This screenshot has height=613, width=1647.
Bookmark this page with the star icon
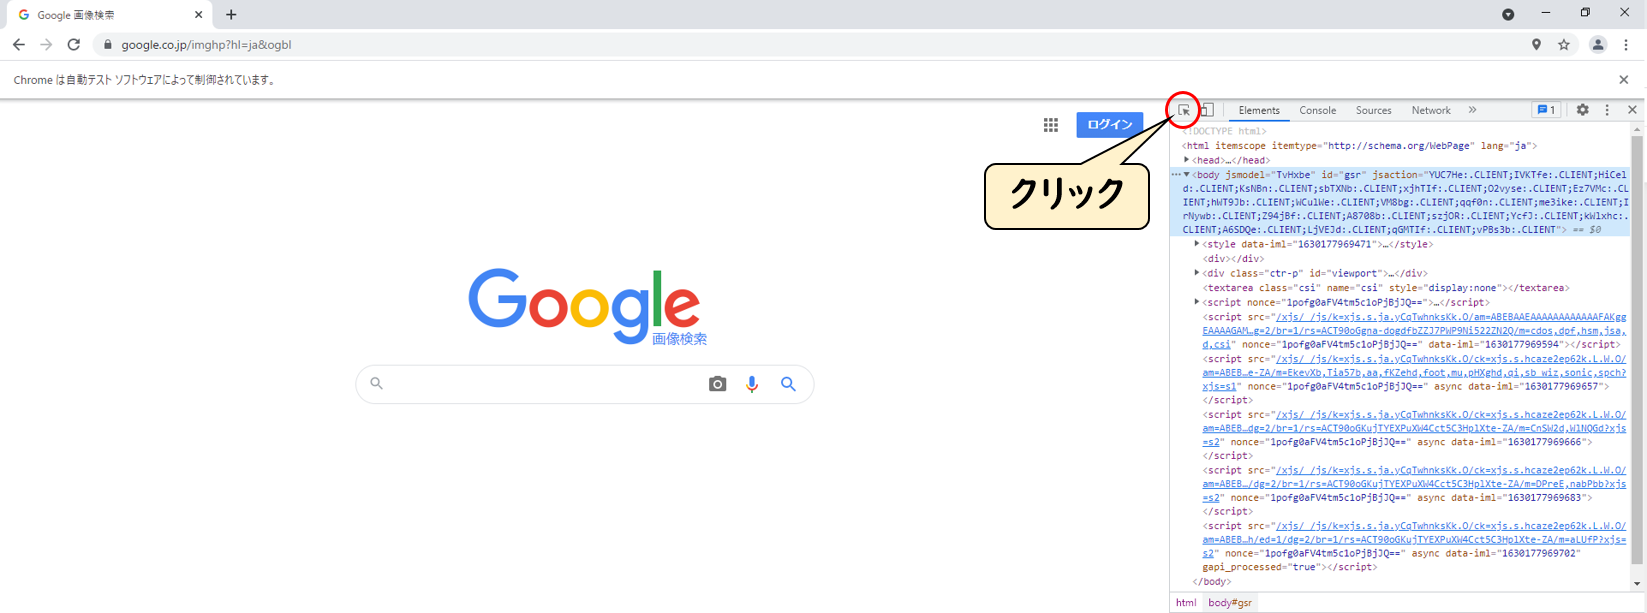click(1564, 45)
